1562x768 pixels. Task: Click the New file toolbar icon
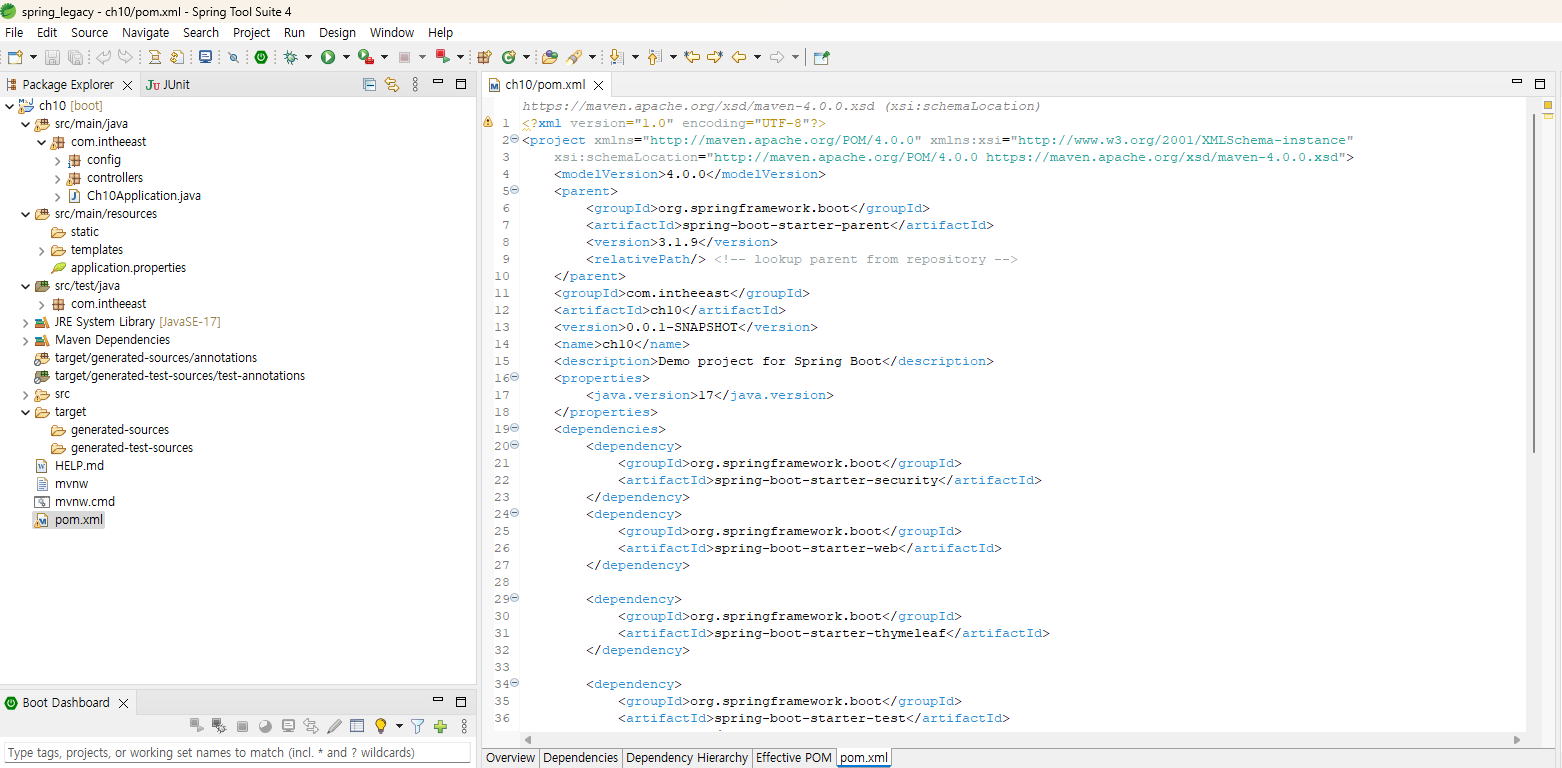click(15, 57)
